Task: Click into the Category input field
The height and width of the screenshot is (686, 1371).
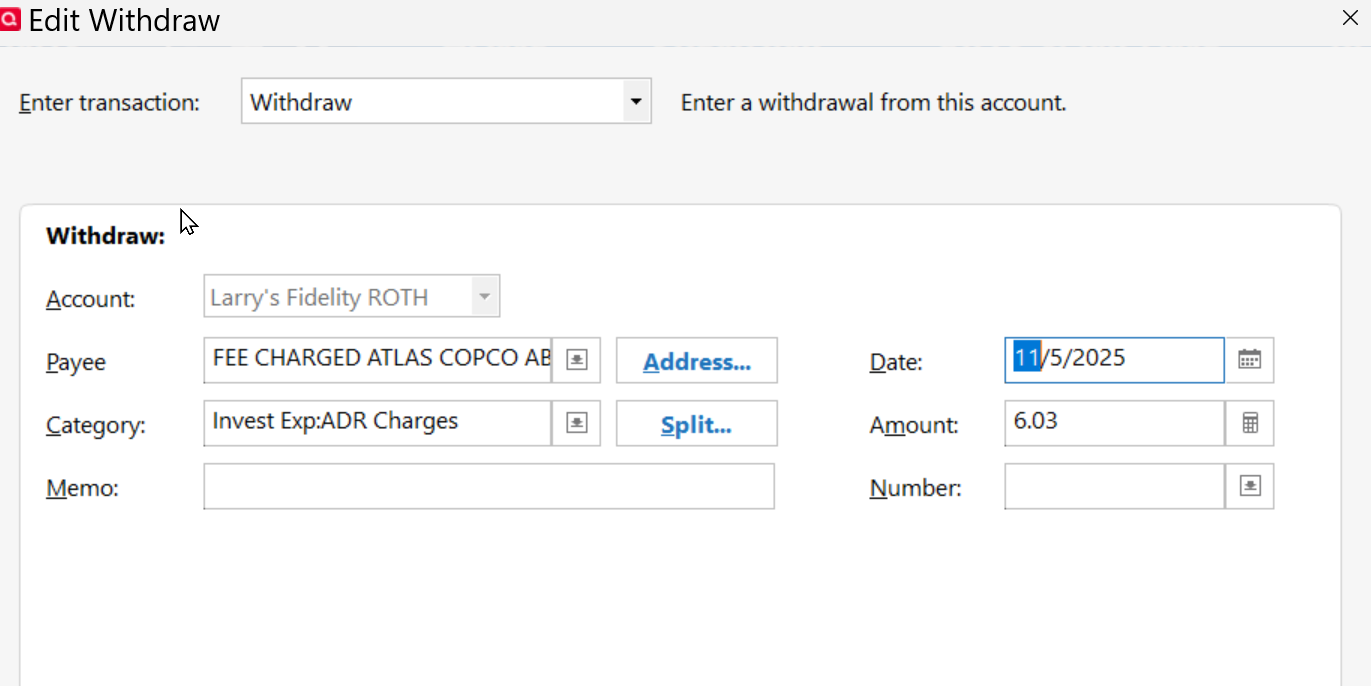Action: click(x=378, y=423)
